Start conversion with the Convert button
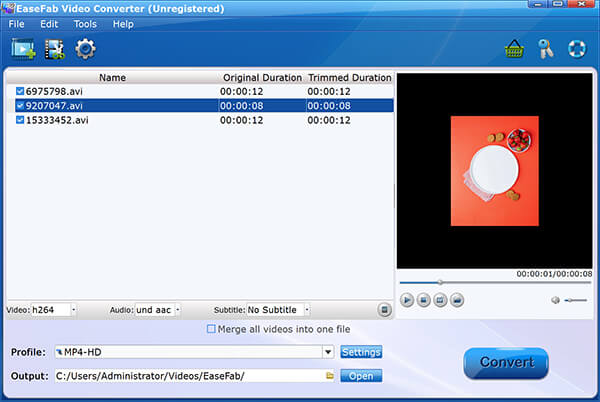Viewport: 600px width, 402px height. pos(506,363)
